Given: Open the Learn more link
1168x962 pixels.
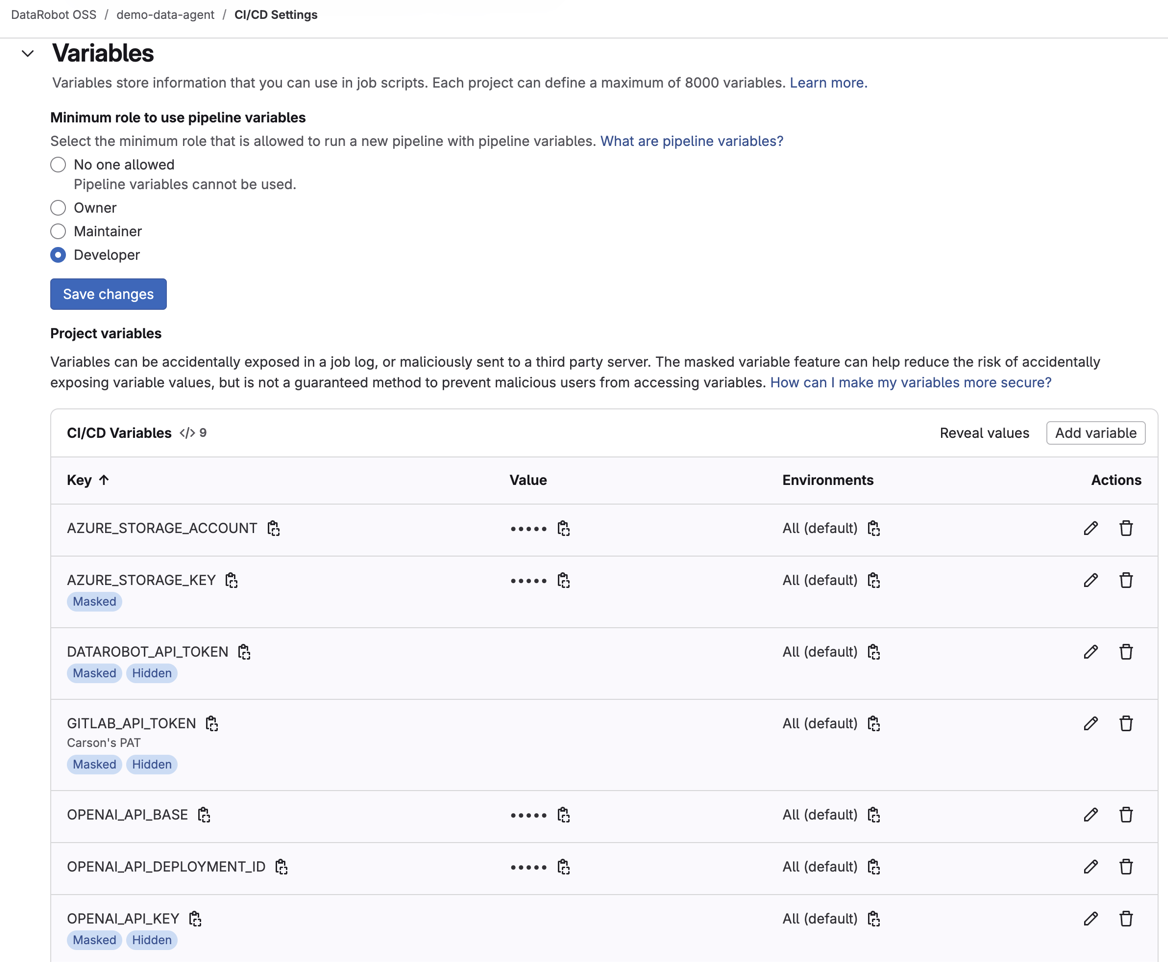Looking at the screenshot, I should (x=827, y=83).
